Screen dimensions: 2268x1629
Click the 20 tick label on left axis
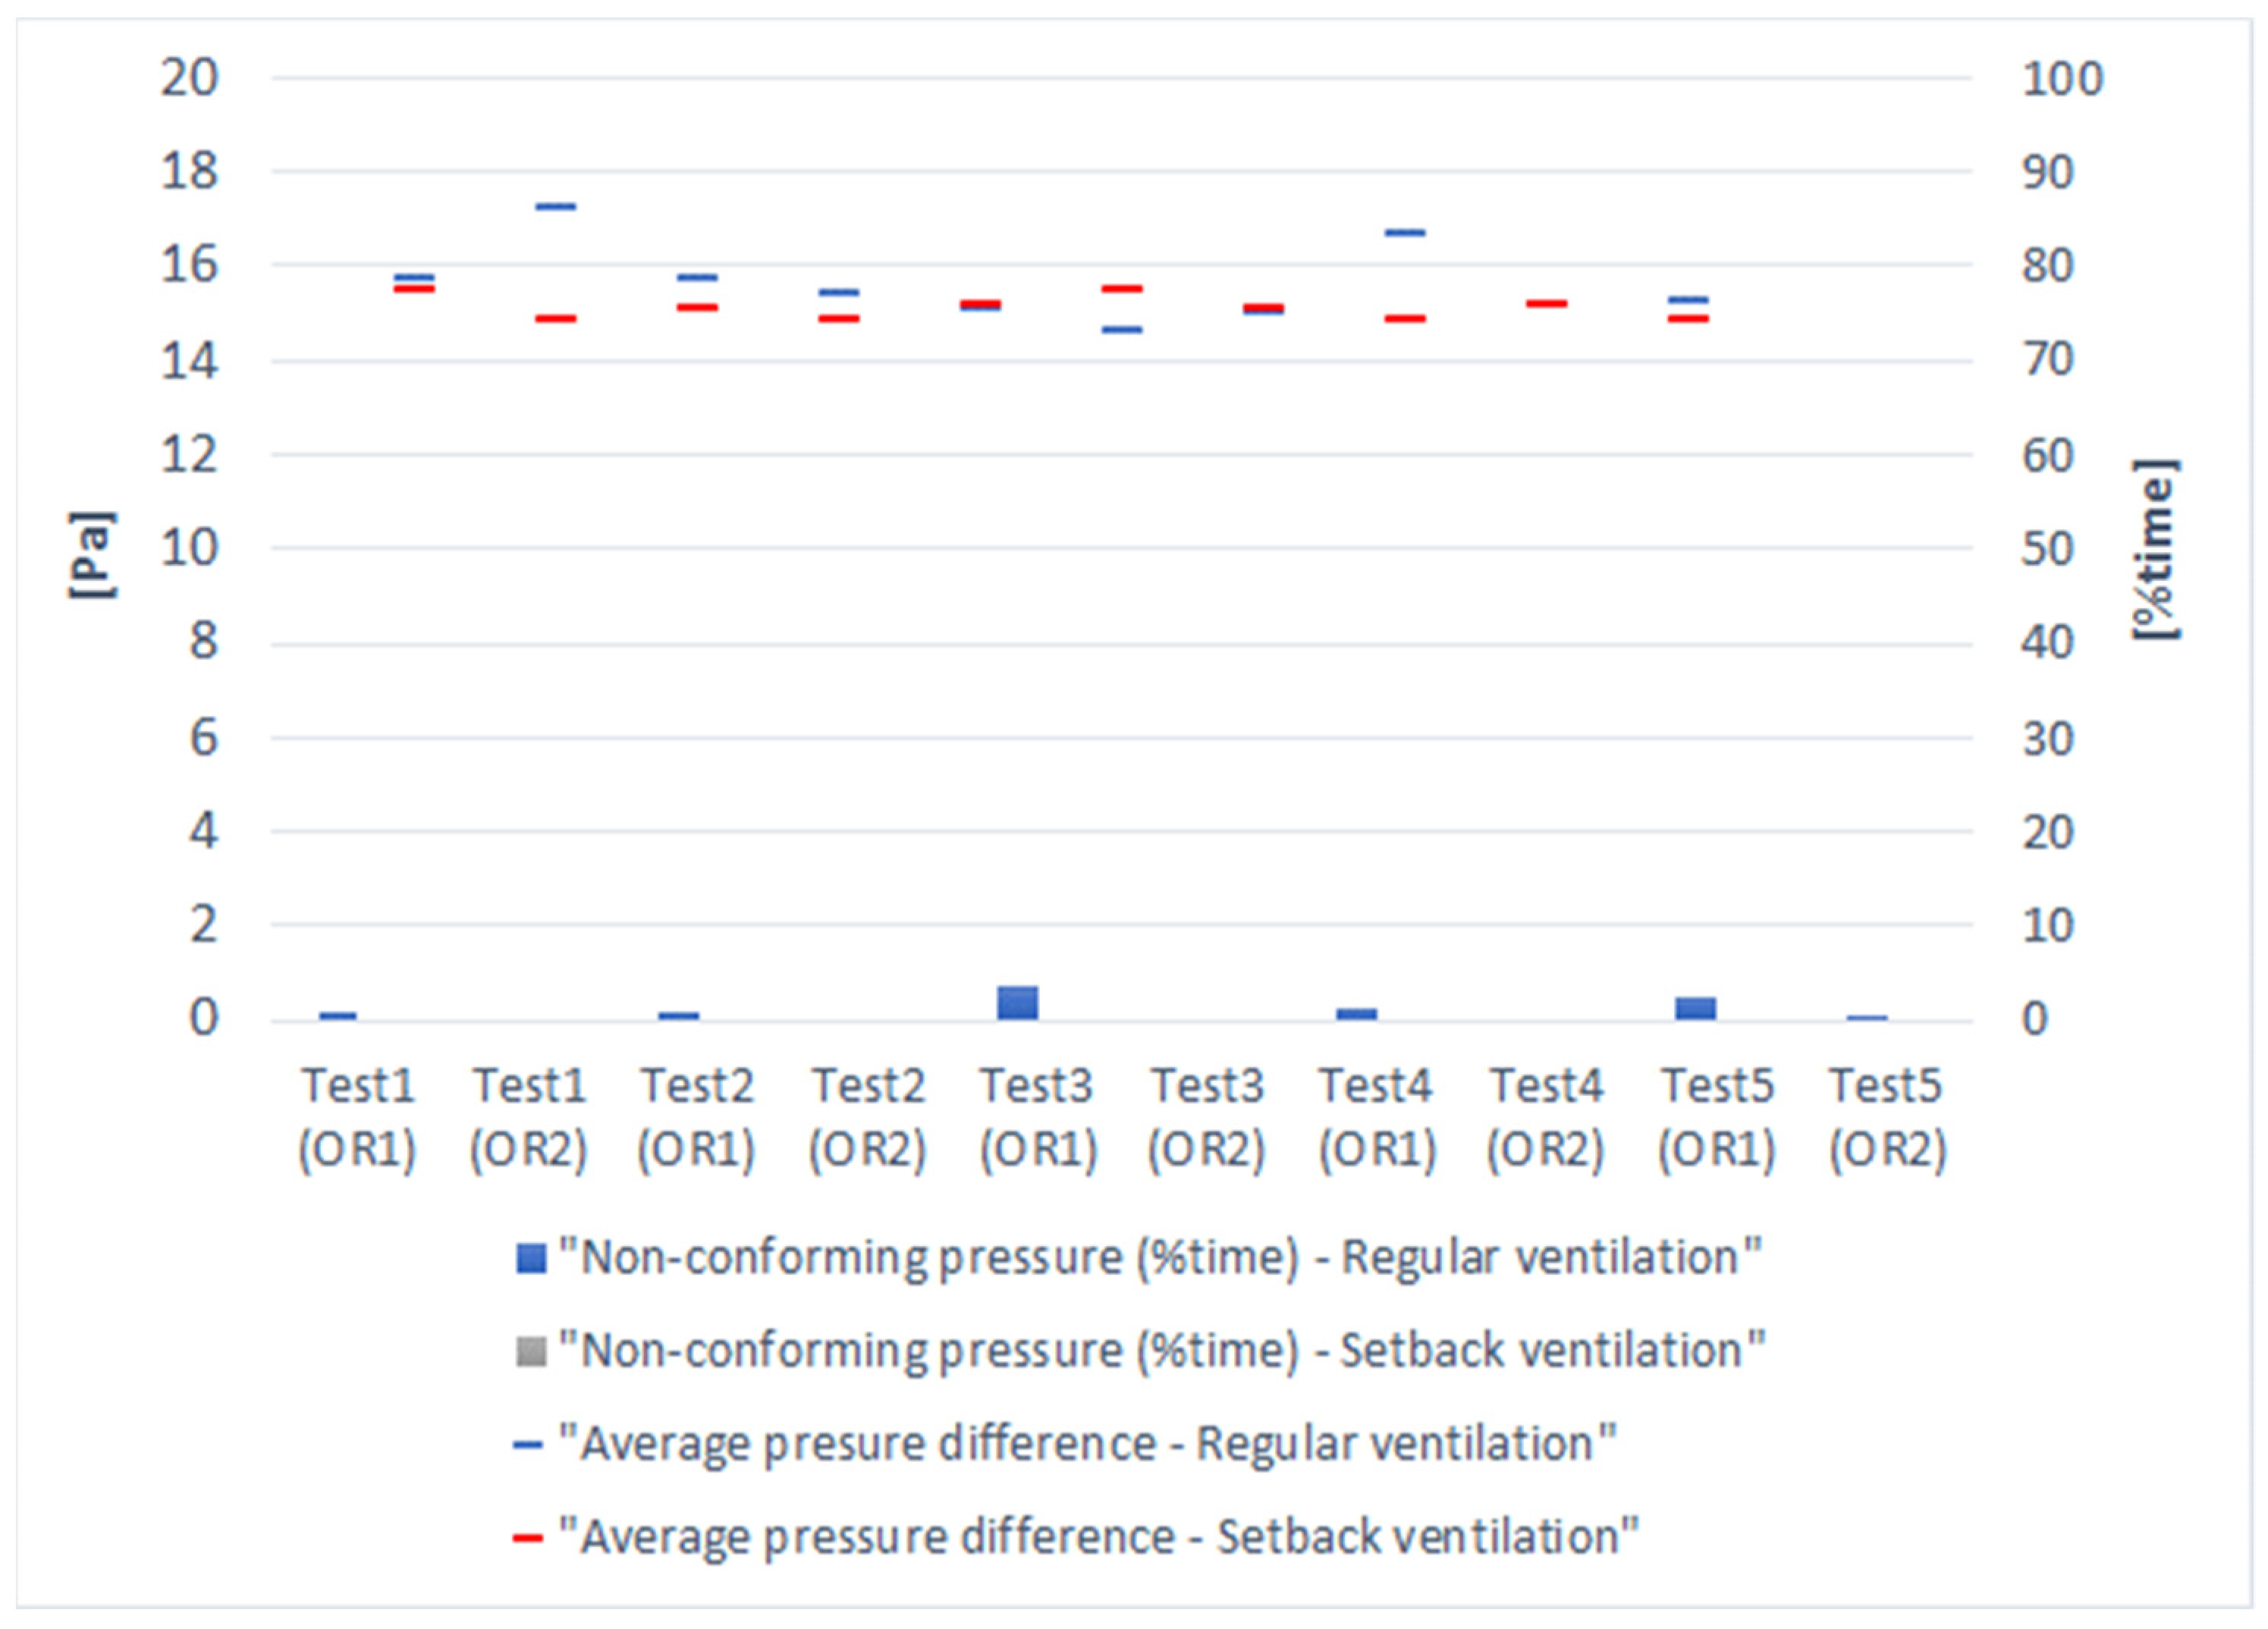pyautogui.click(x=189, y=78)
